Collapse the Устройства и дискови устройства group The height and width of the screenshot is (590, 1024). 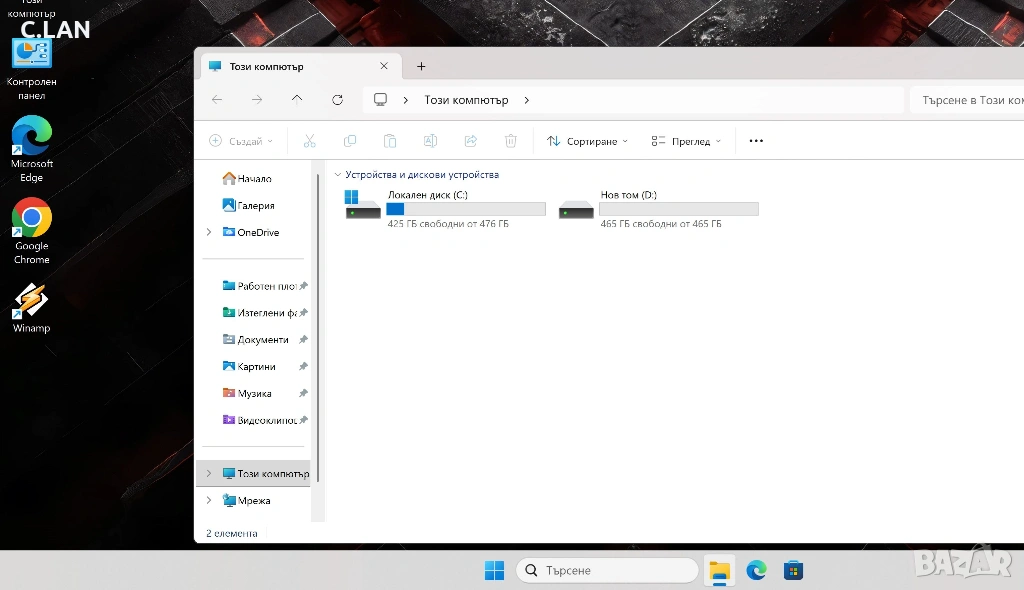pos(338,175)
